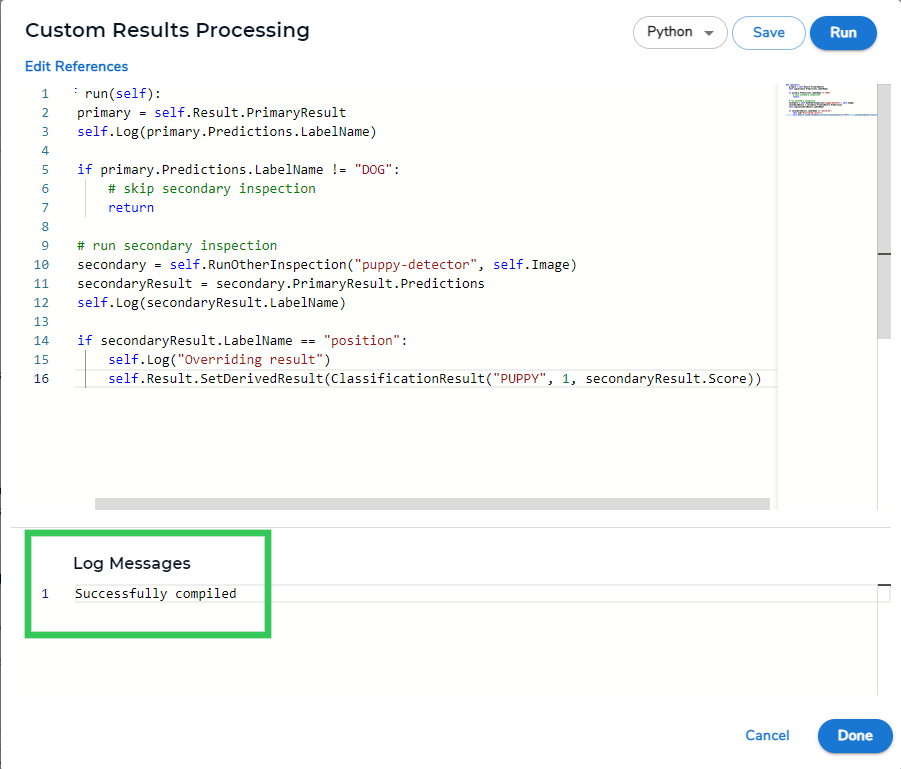Open the Python language dropdown
Viewport: 901px width, 769px height.
(680, 32)
